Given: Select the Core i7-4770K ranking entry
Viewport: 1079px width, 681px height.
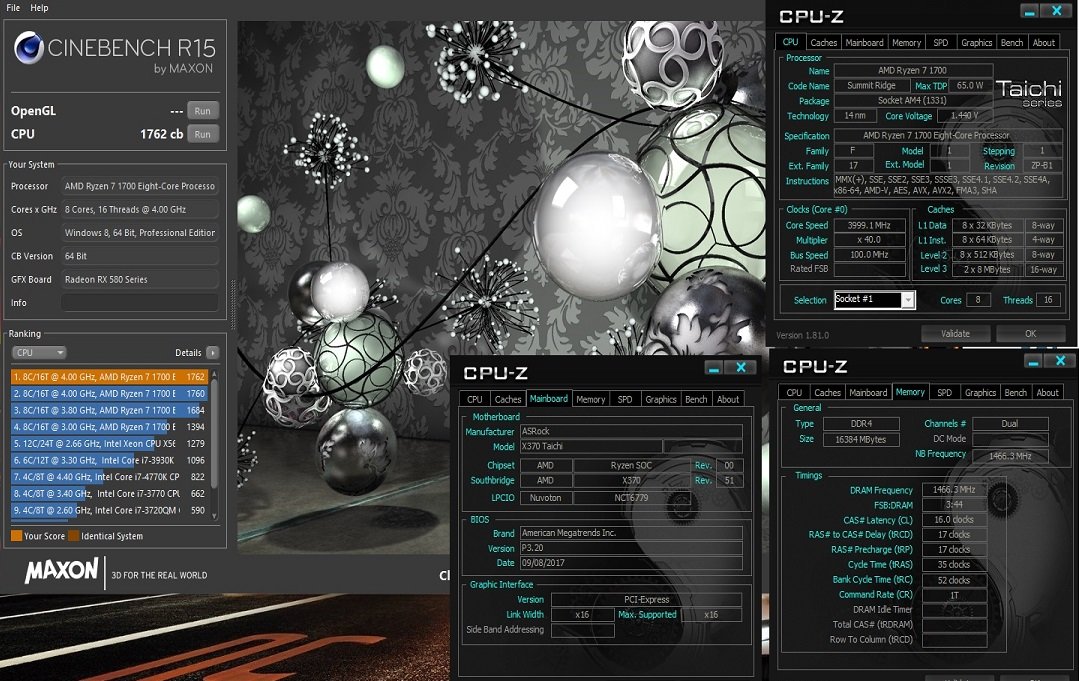Looking at the screenshot, I should [109, 477].
